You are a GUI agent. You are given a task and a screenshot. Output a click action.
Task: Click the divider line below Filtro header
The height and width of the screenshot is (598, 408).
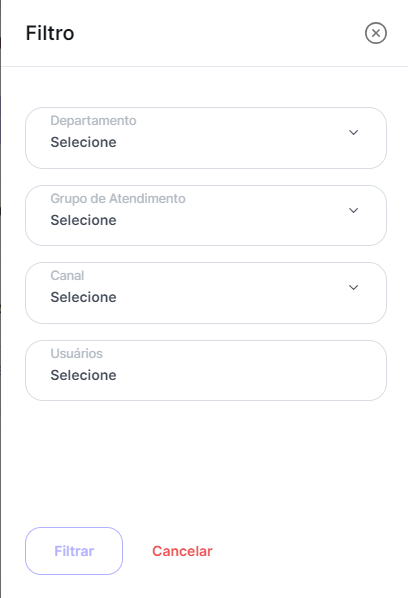click(x=205, y=66)
